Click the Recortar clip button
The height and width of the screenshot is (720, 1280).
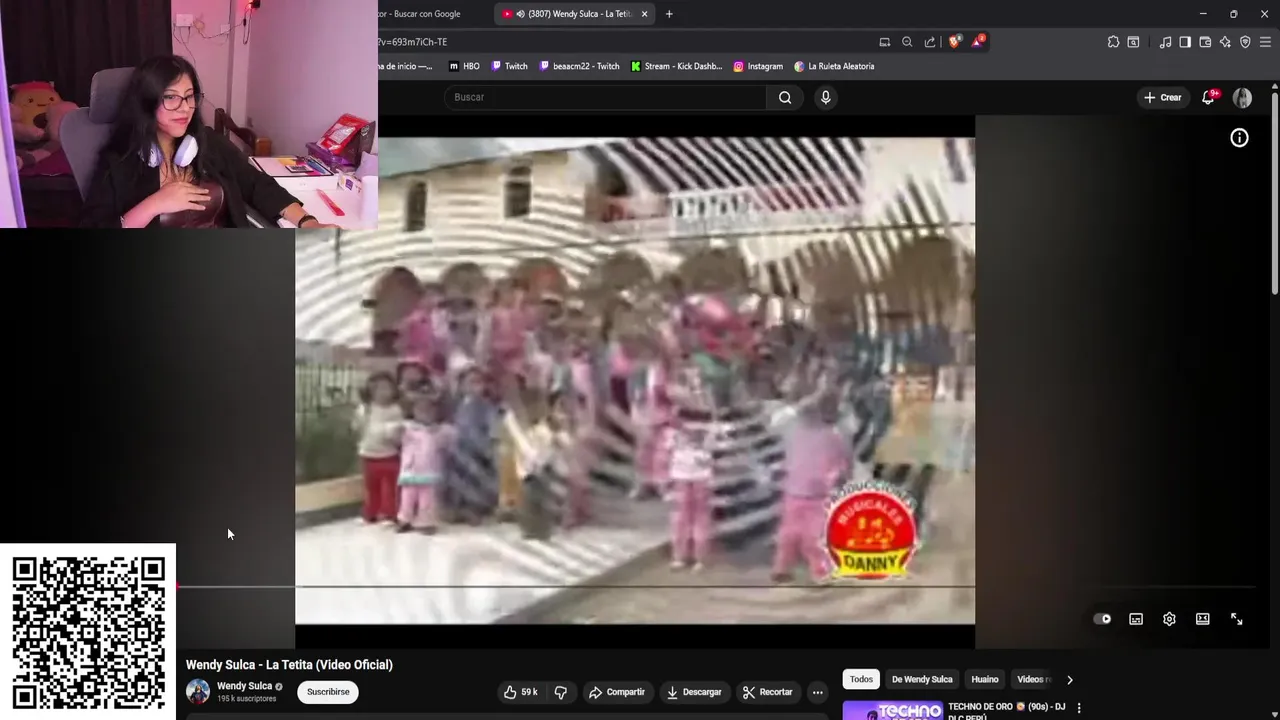(767, 692)
